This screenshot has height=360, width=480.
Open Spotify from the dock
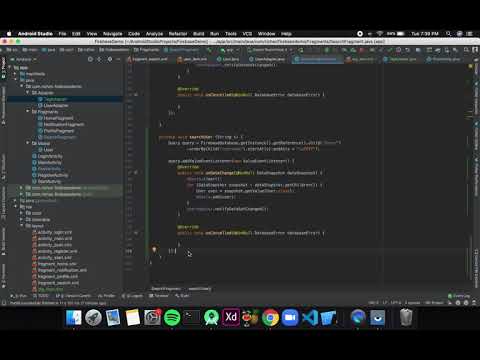[x=172, y=317]
